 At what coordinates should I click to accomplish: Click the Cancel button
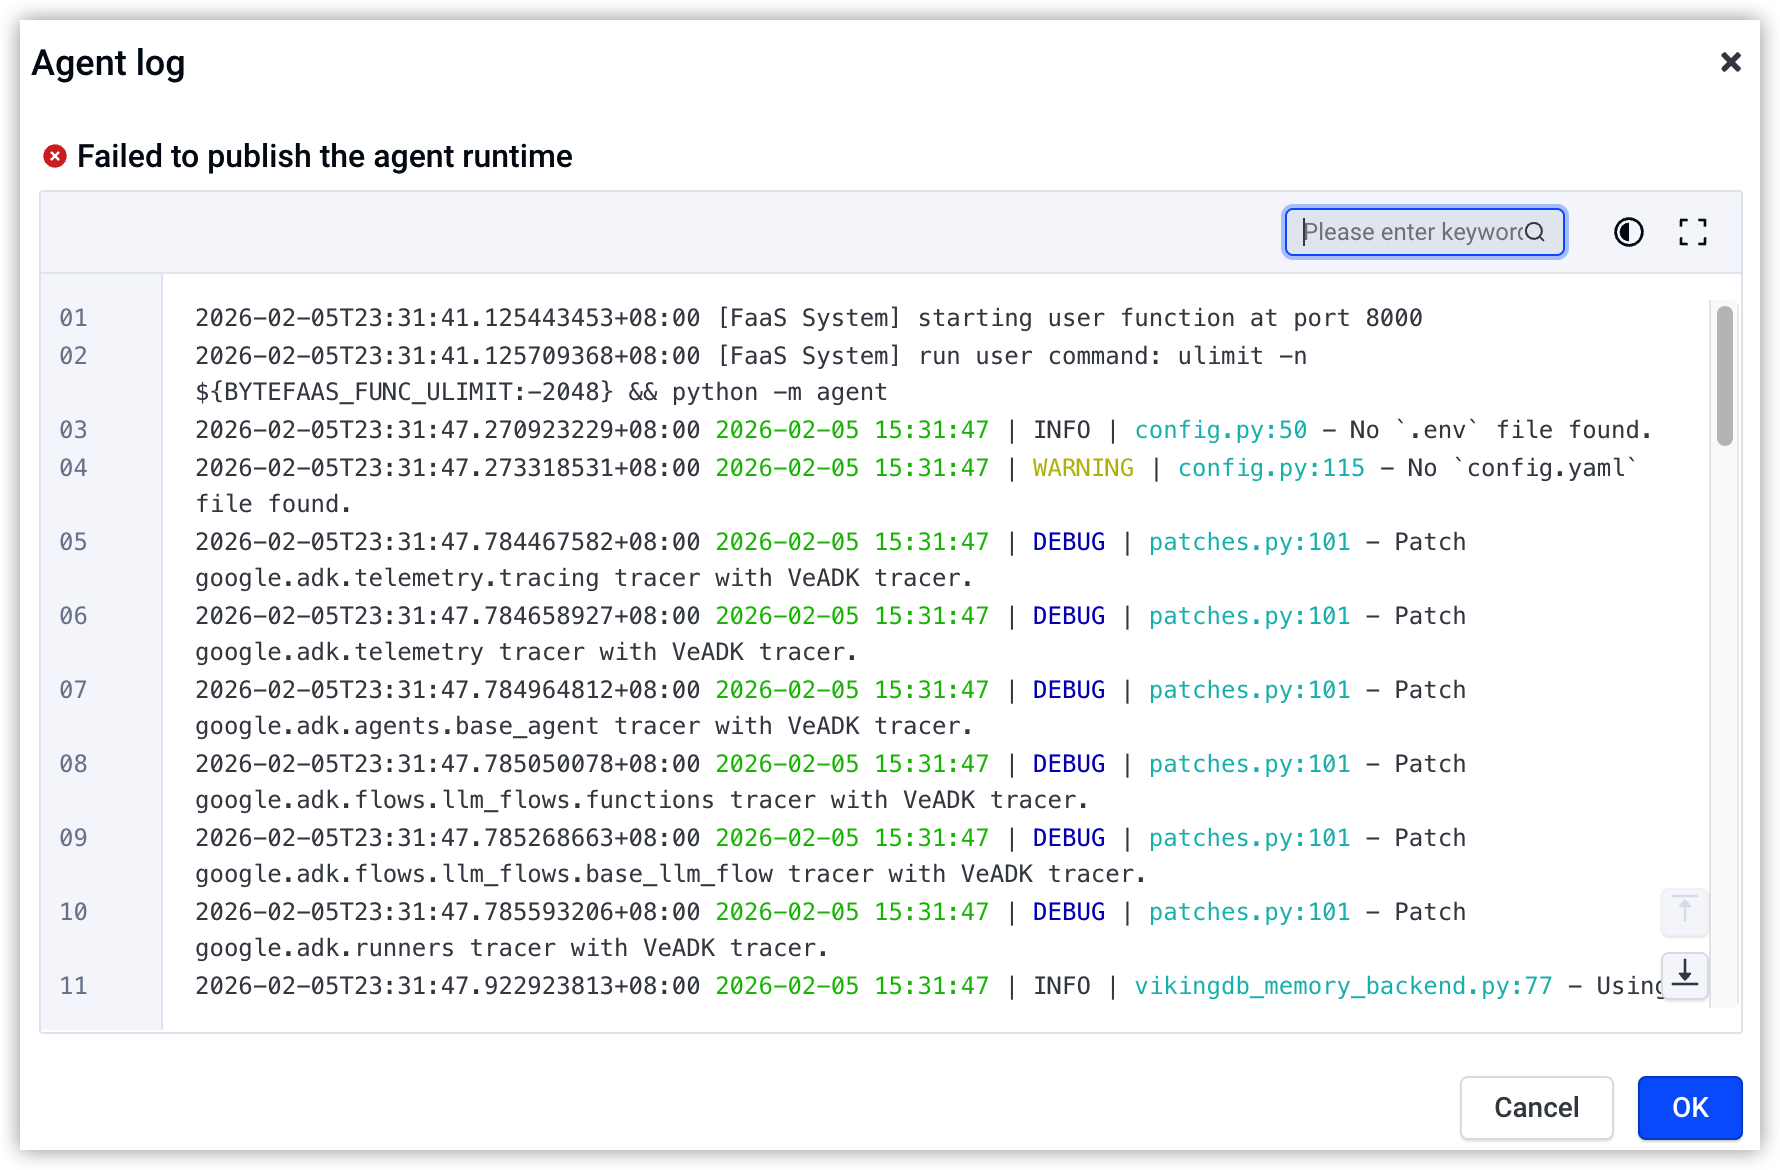coord(1536,1108)
